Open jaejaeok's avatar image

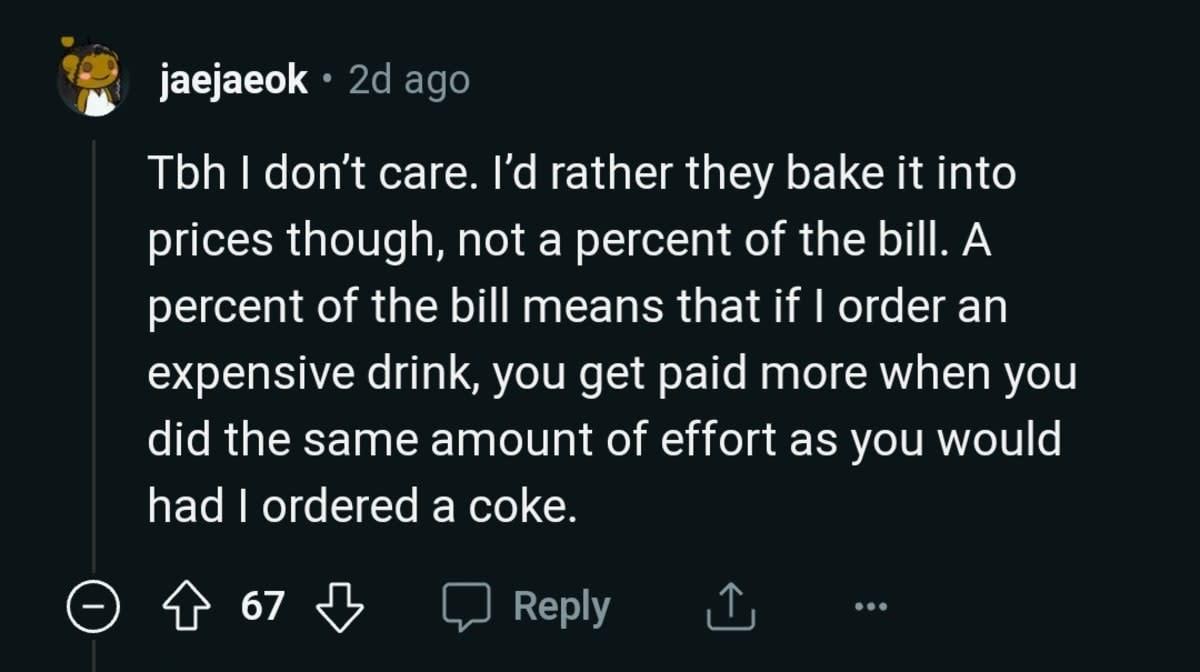[x=93, y=79]
